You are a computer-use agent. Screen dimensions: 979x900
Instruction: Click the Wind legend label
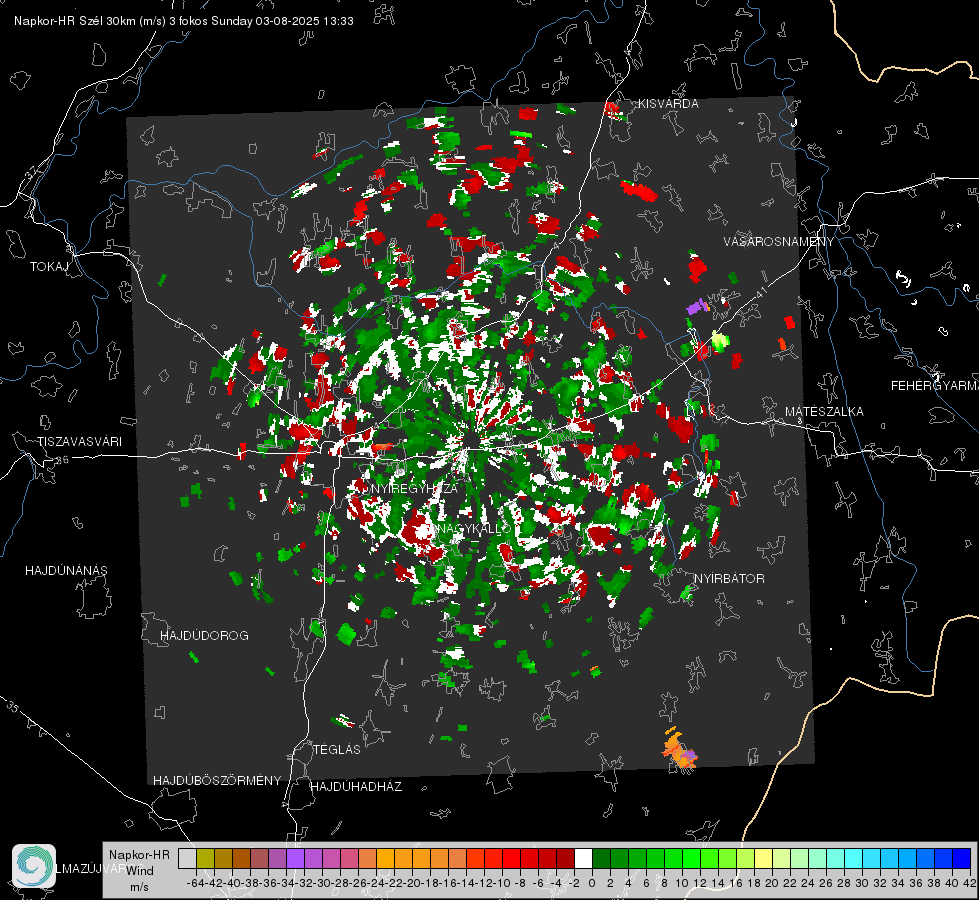tap(140, 870)
